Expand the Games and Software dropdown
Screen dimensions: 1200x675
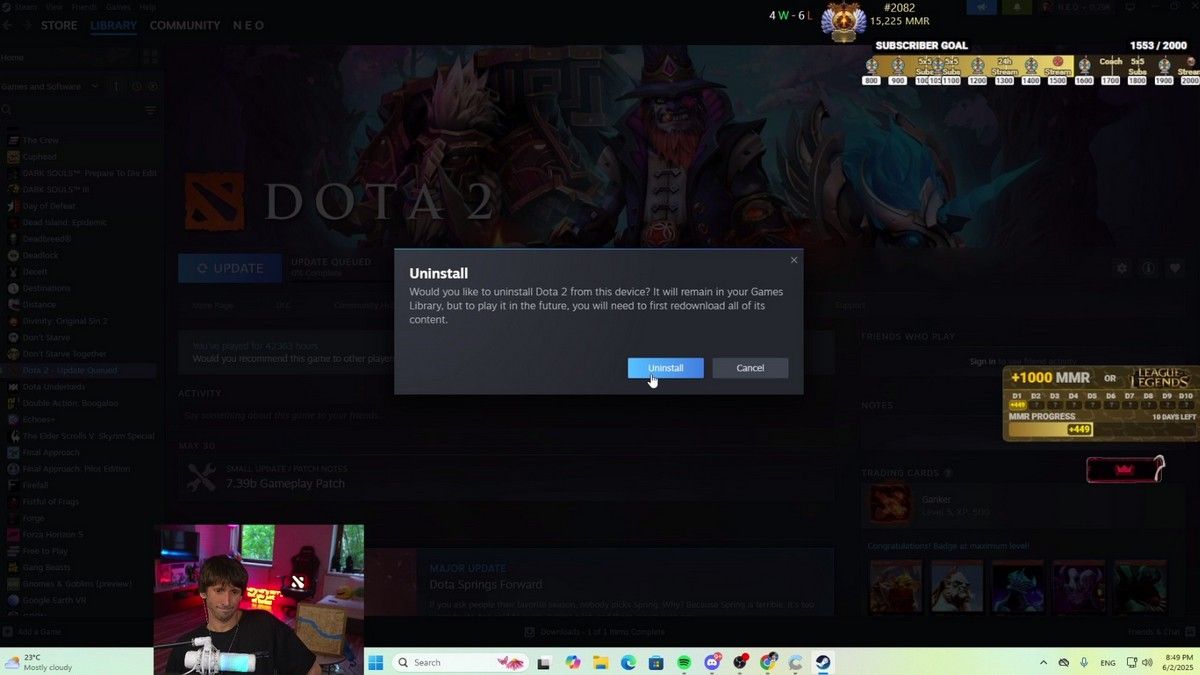(x=95, y=87)
